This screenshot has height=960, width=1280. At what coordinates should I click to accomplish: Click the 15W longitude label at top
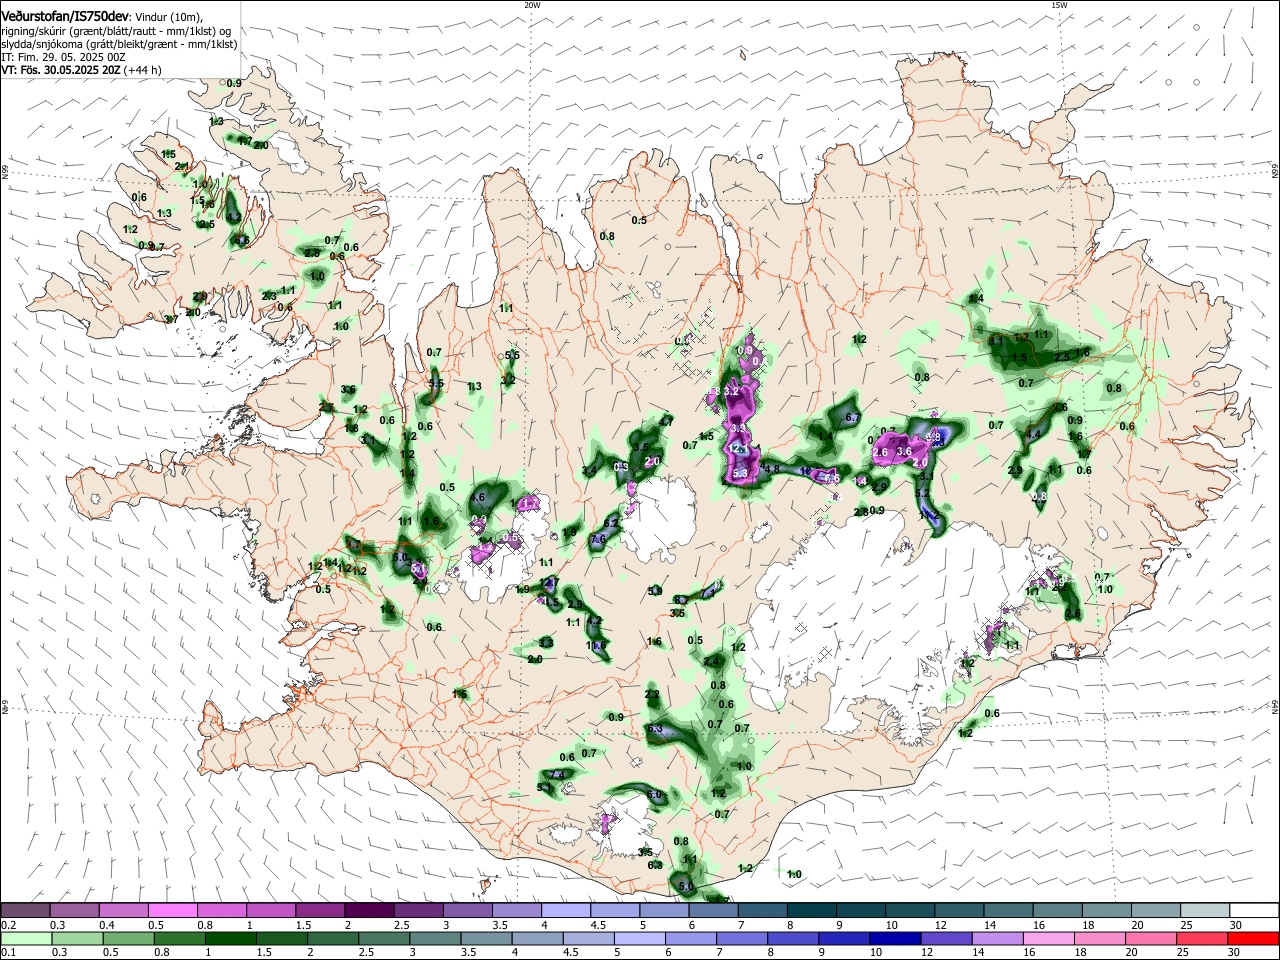(1059, 5)
